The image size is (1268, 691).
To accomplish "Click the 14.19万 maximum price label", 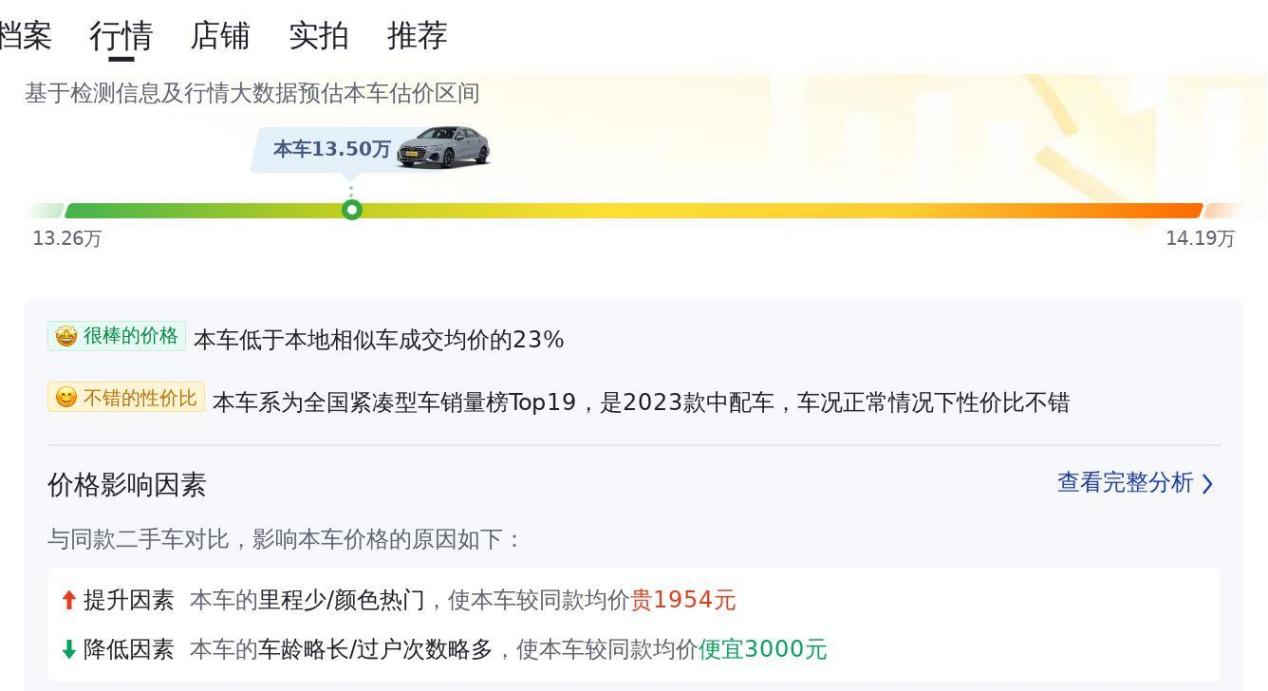I will tap(1200, 238).
